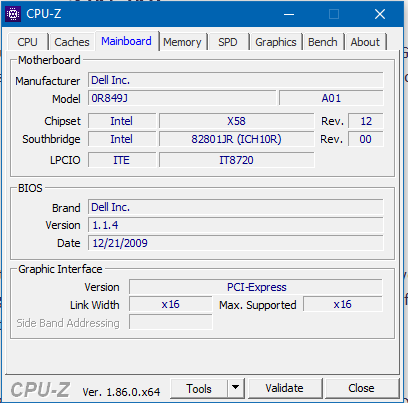
Task: Click the CPU-Z app icon in title bar
Action: (13, 14)
